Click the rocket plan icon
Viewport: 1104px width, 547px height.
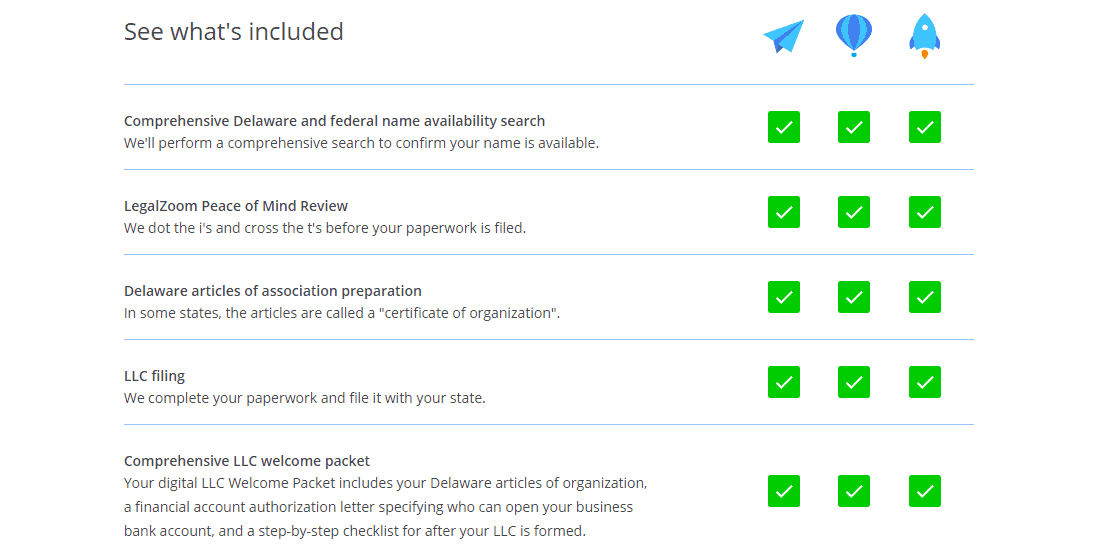(924, 37)
